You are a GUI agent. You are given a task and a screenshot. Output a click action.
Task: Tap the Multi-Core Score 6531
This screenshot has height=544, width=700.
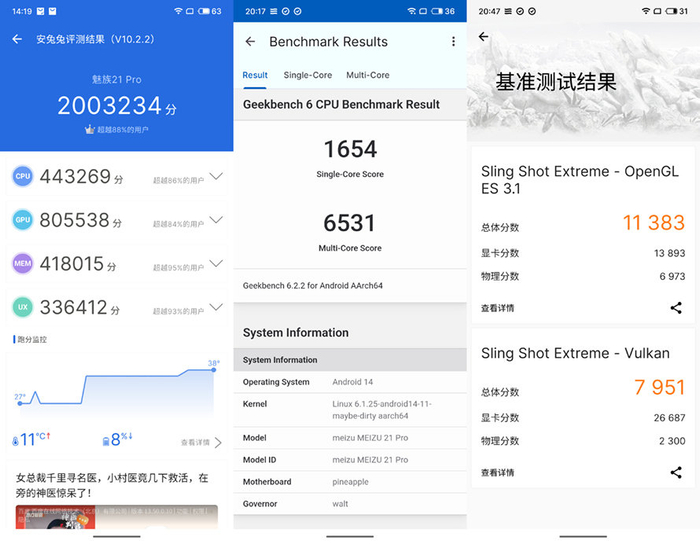350,223
